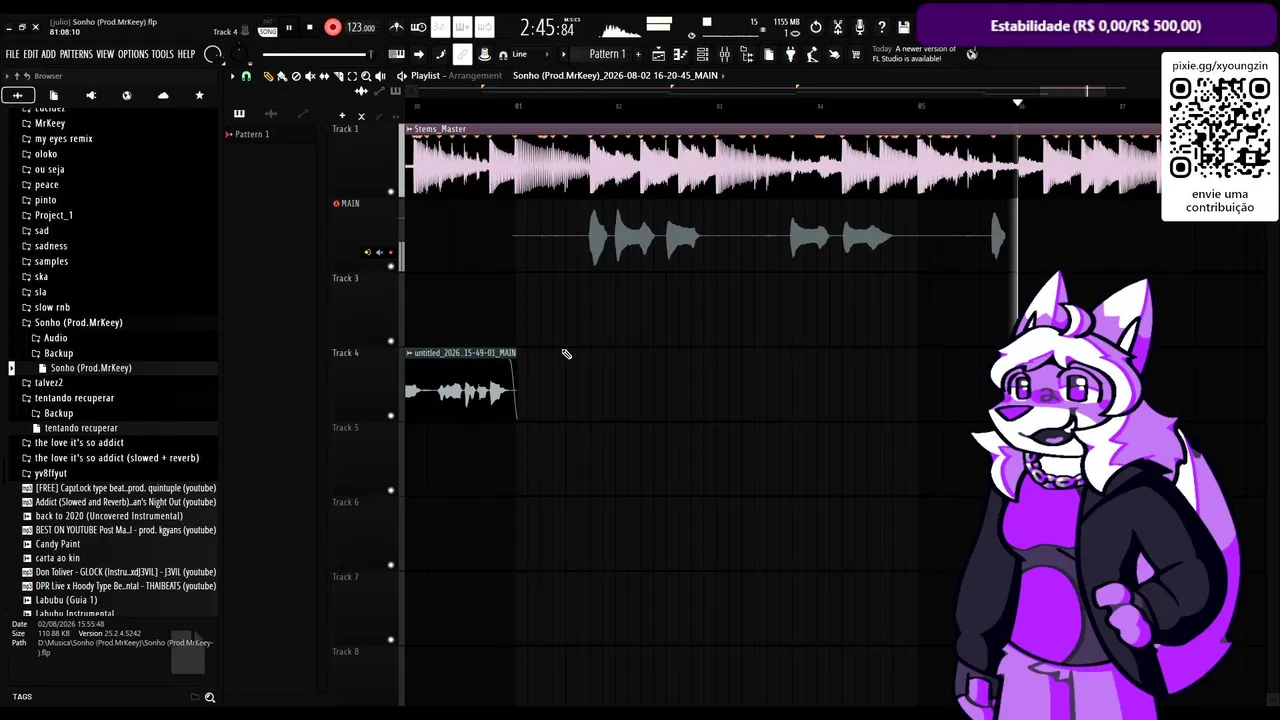Image resolution: width=1280 pixels, height=720 pixels.
Task: Open the FILE menu
Action: tap(13, 54)
